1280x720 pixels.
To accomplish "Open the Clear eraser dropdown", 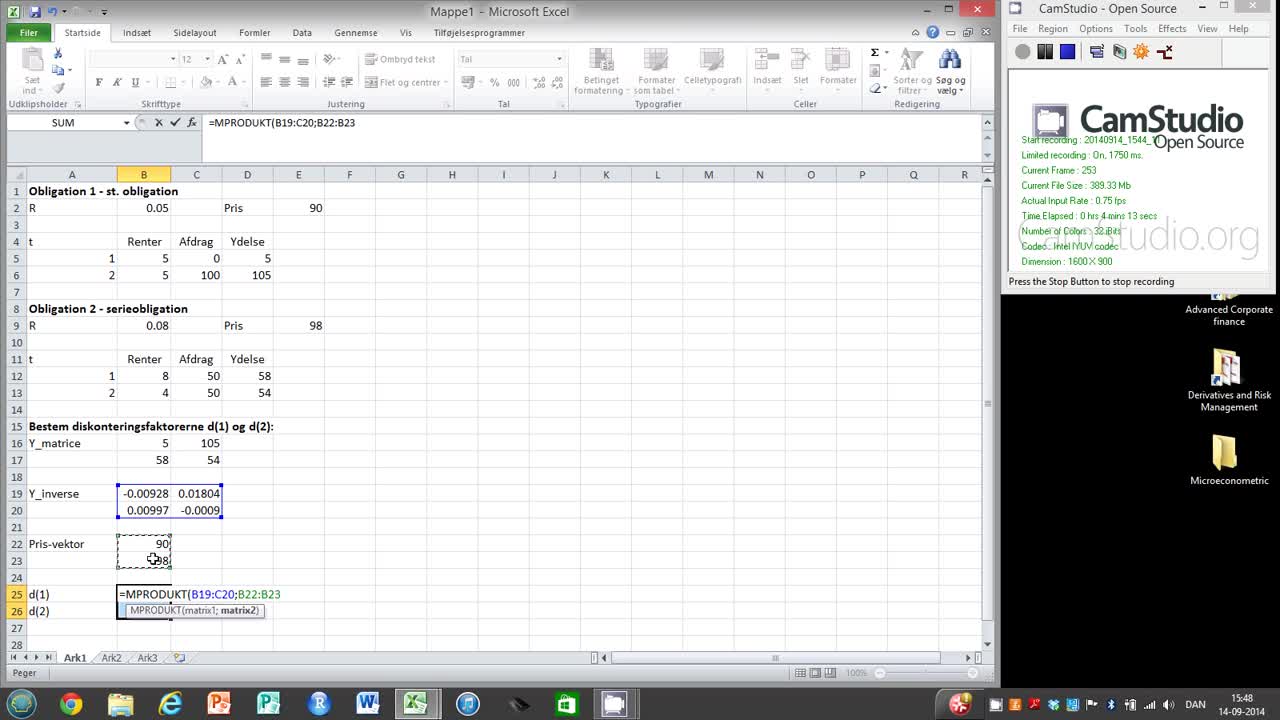I will coord(886,88).
